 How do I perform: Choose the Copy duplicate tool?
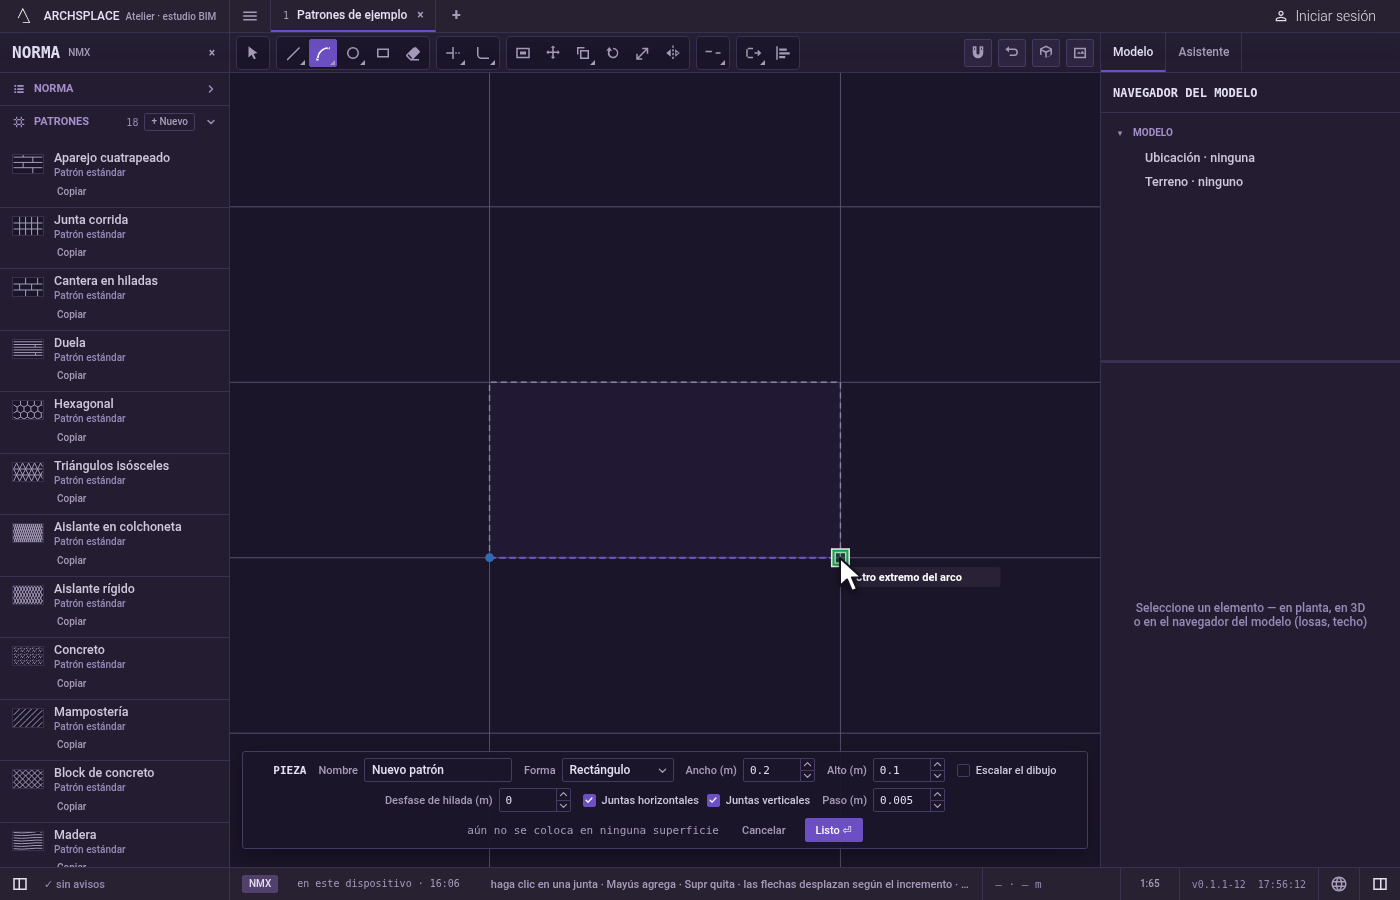click(583, 53)
